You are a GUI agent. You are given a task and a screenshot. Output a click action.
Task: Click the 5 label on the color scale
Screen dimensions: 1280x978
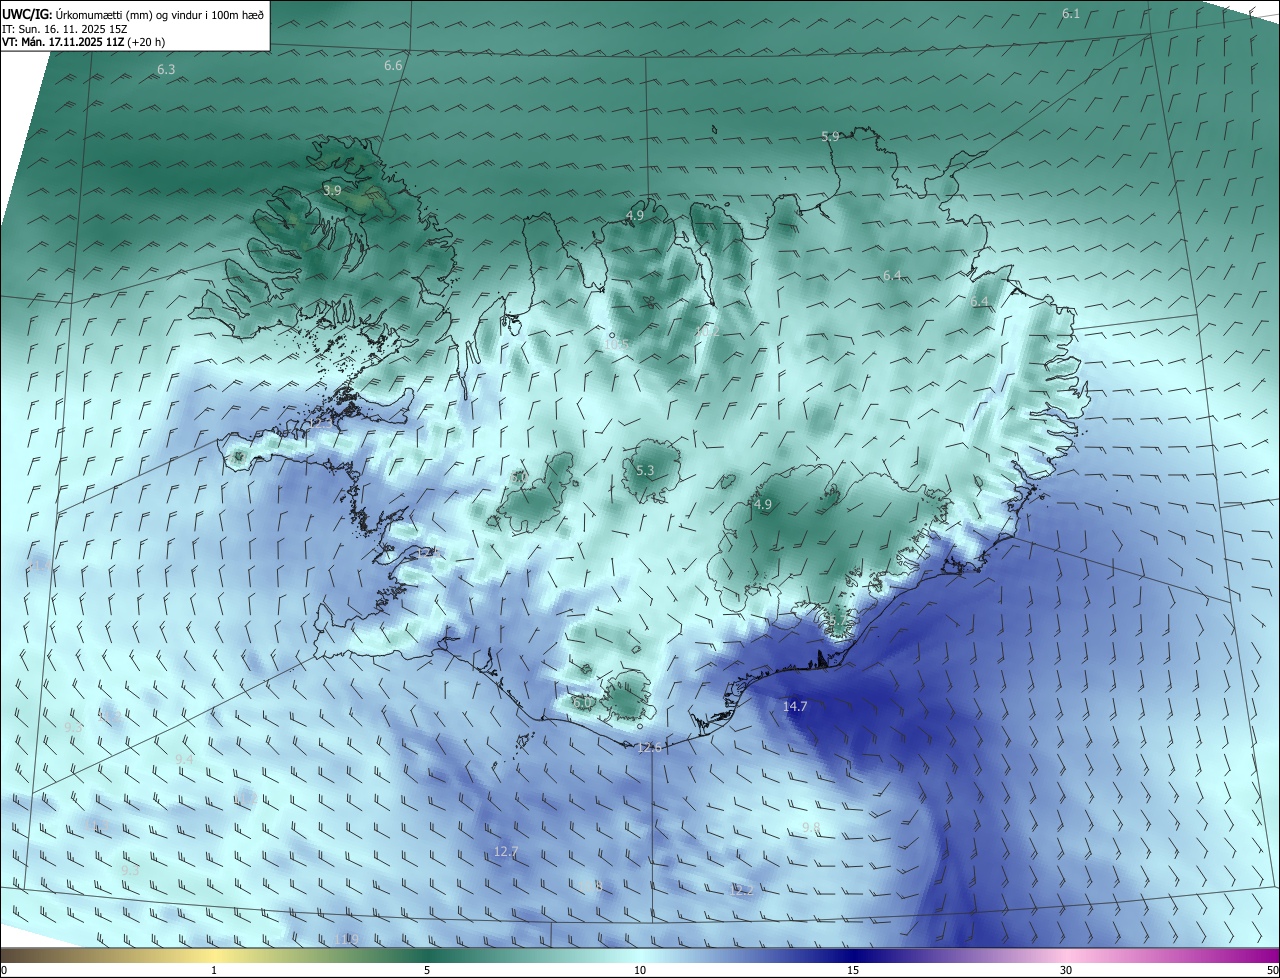pyautogui.click(x=427, y=970)
